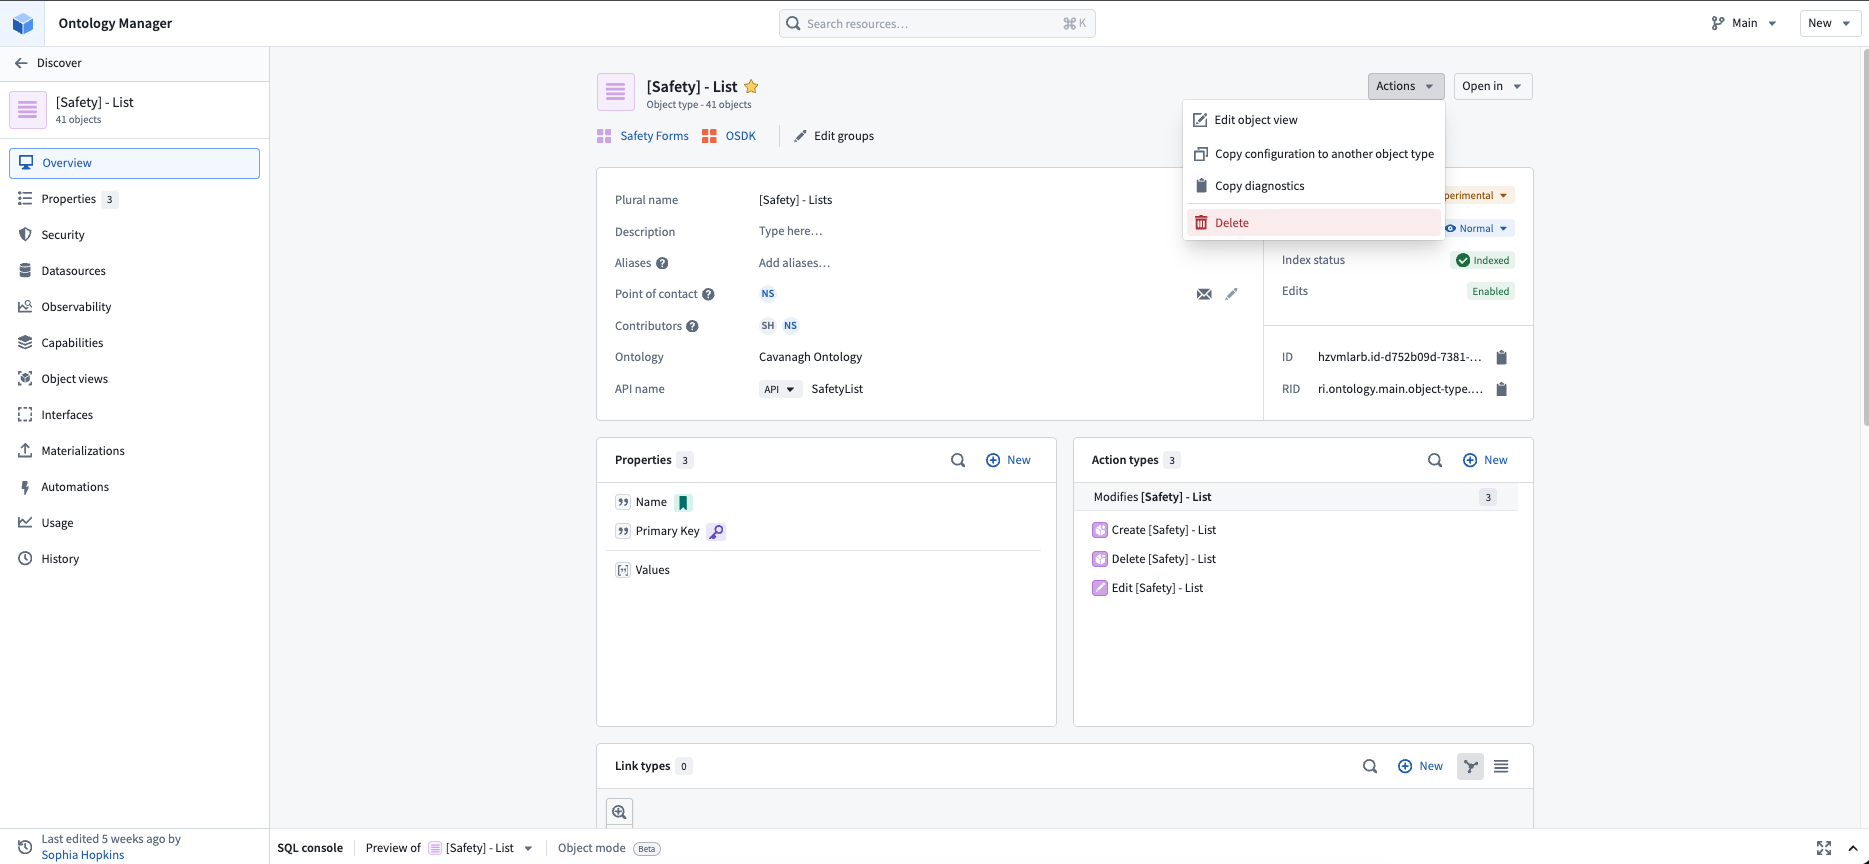Go to the Automations section
Image resolution: width=1869 pixels, height=864 pixels.
[134, 487]
